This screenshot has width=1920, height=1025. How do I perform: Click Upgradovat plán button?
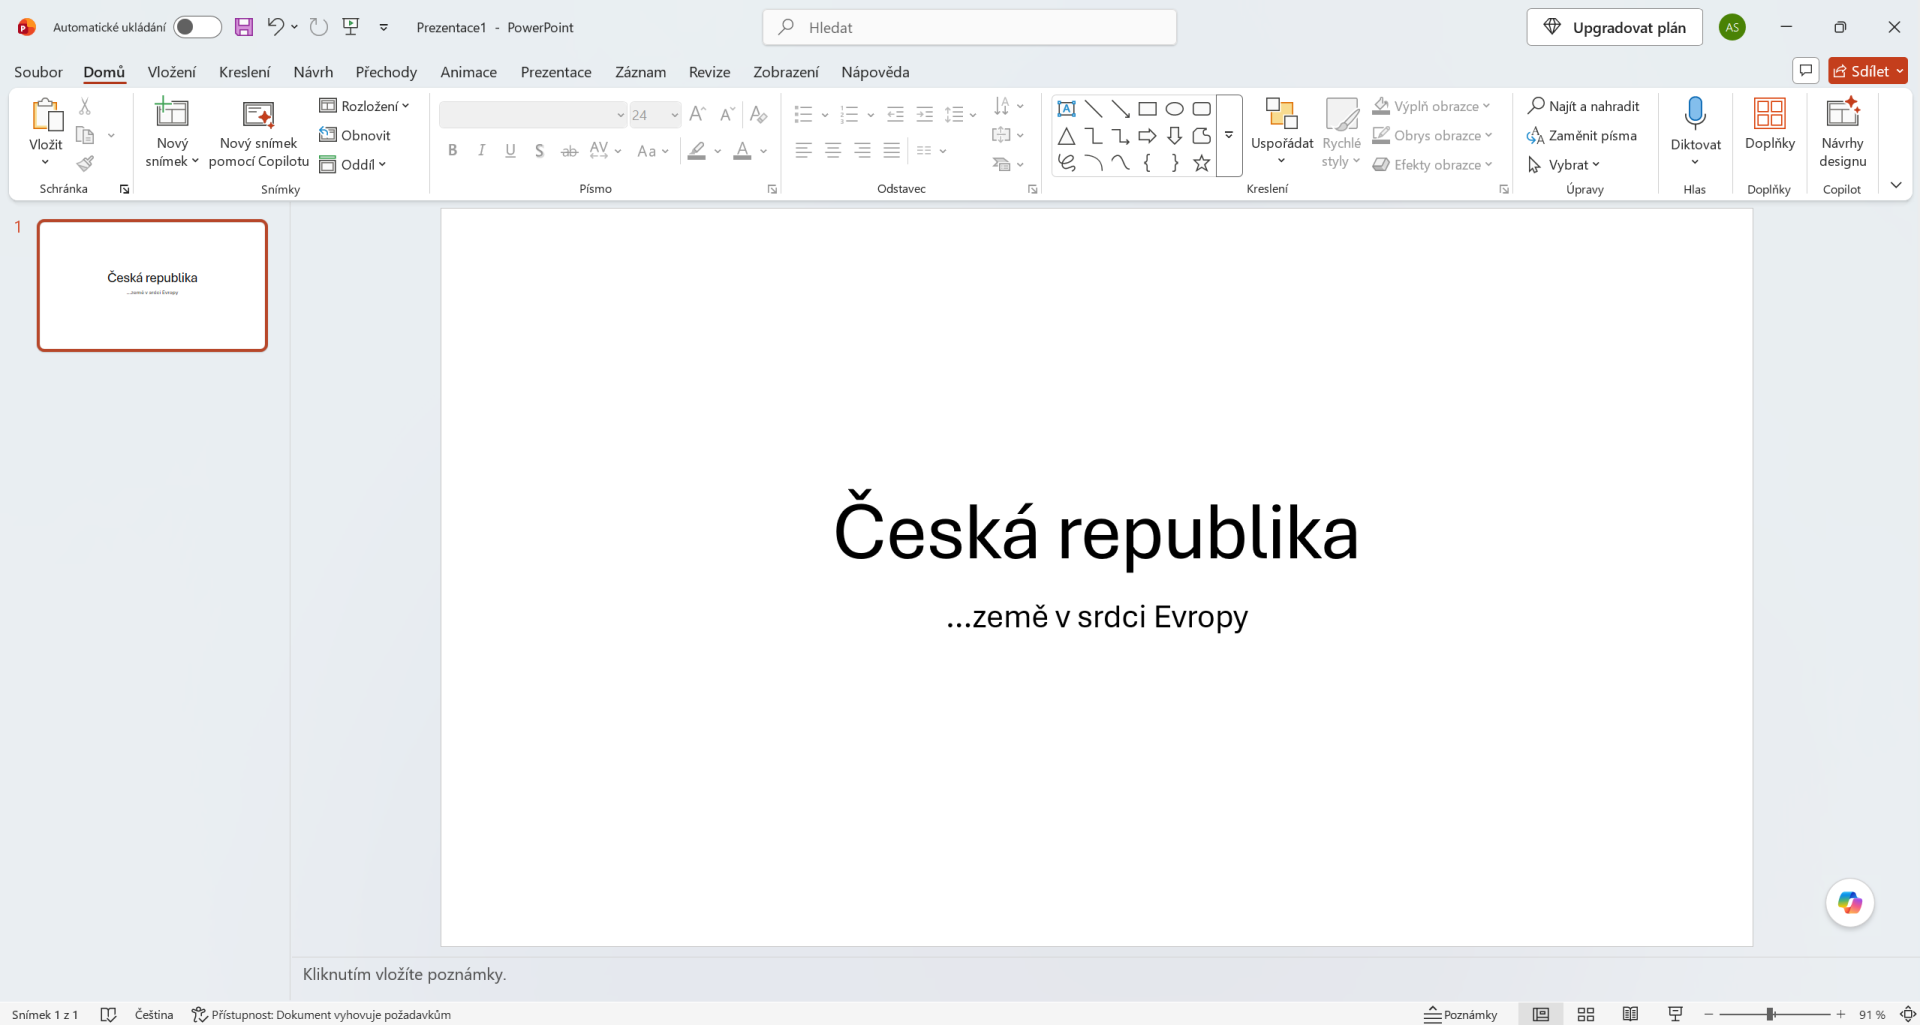[1614, 27]
